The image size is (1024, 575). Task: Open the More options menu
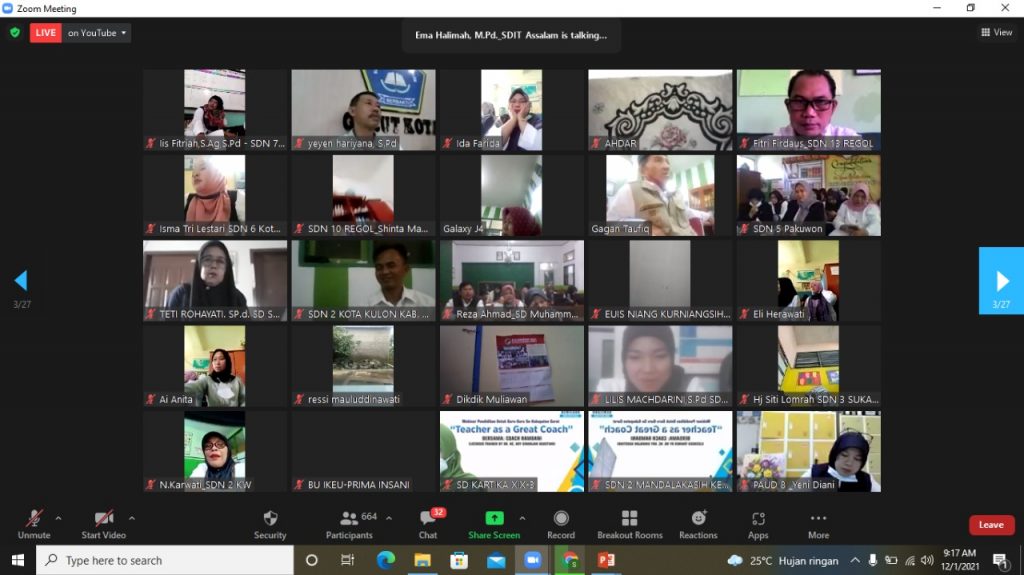point(818,523)
